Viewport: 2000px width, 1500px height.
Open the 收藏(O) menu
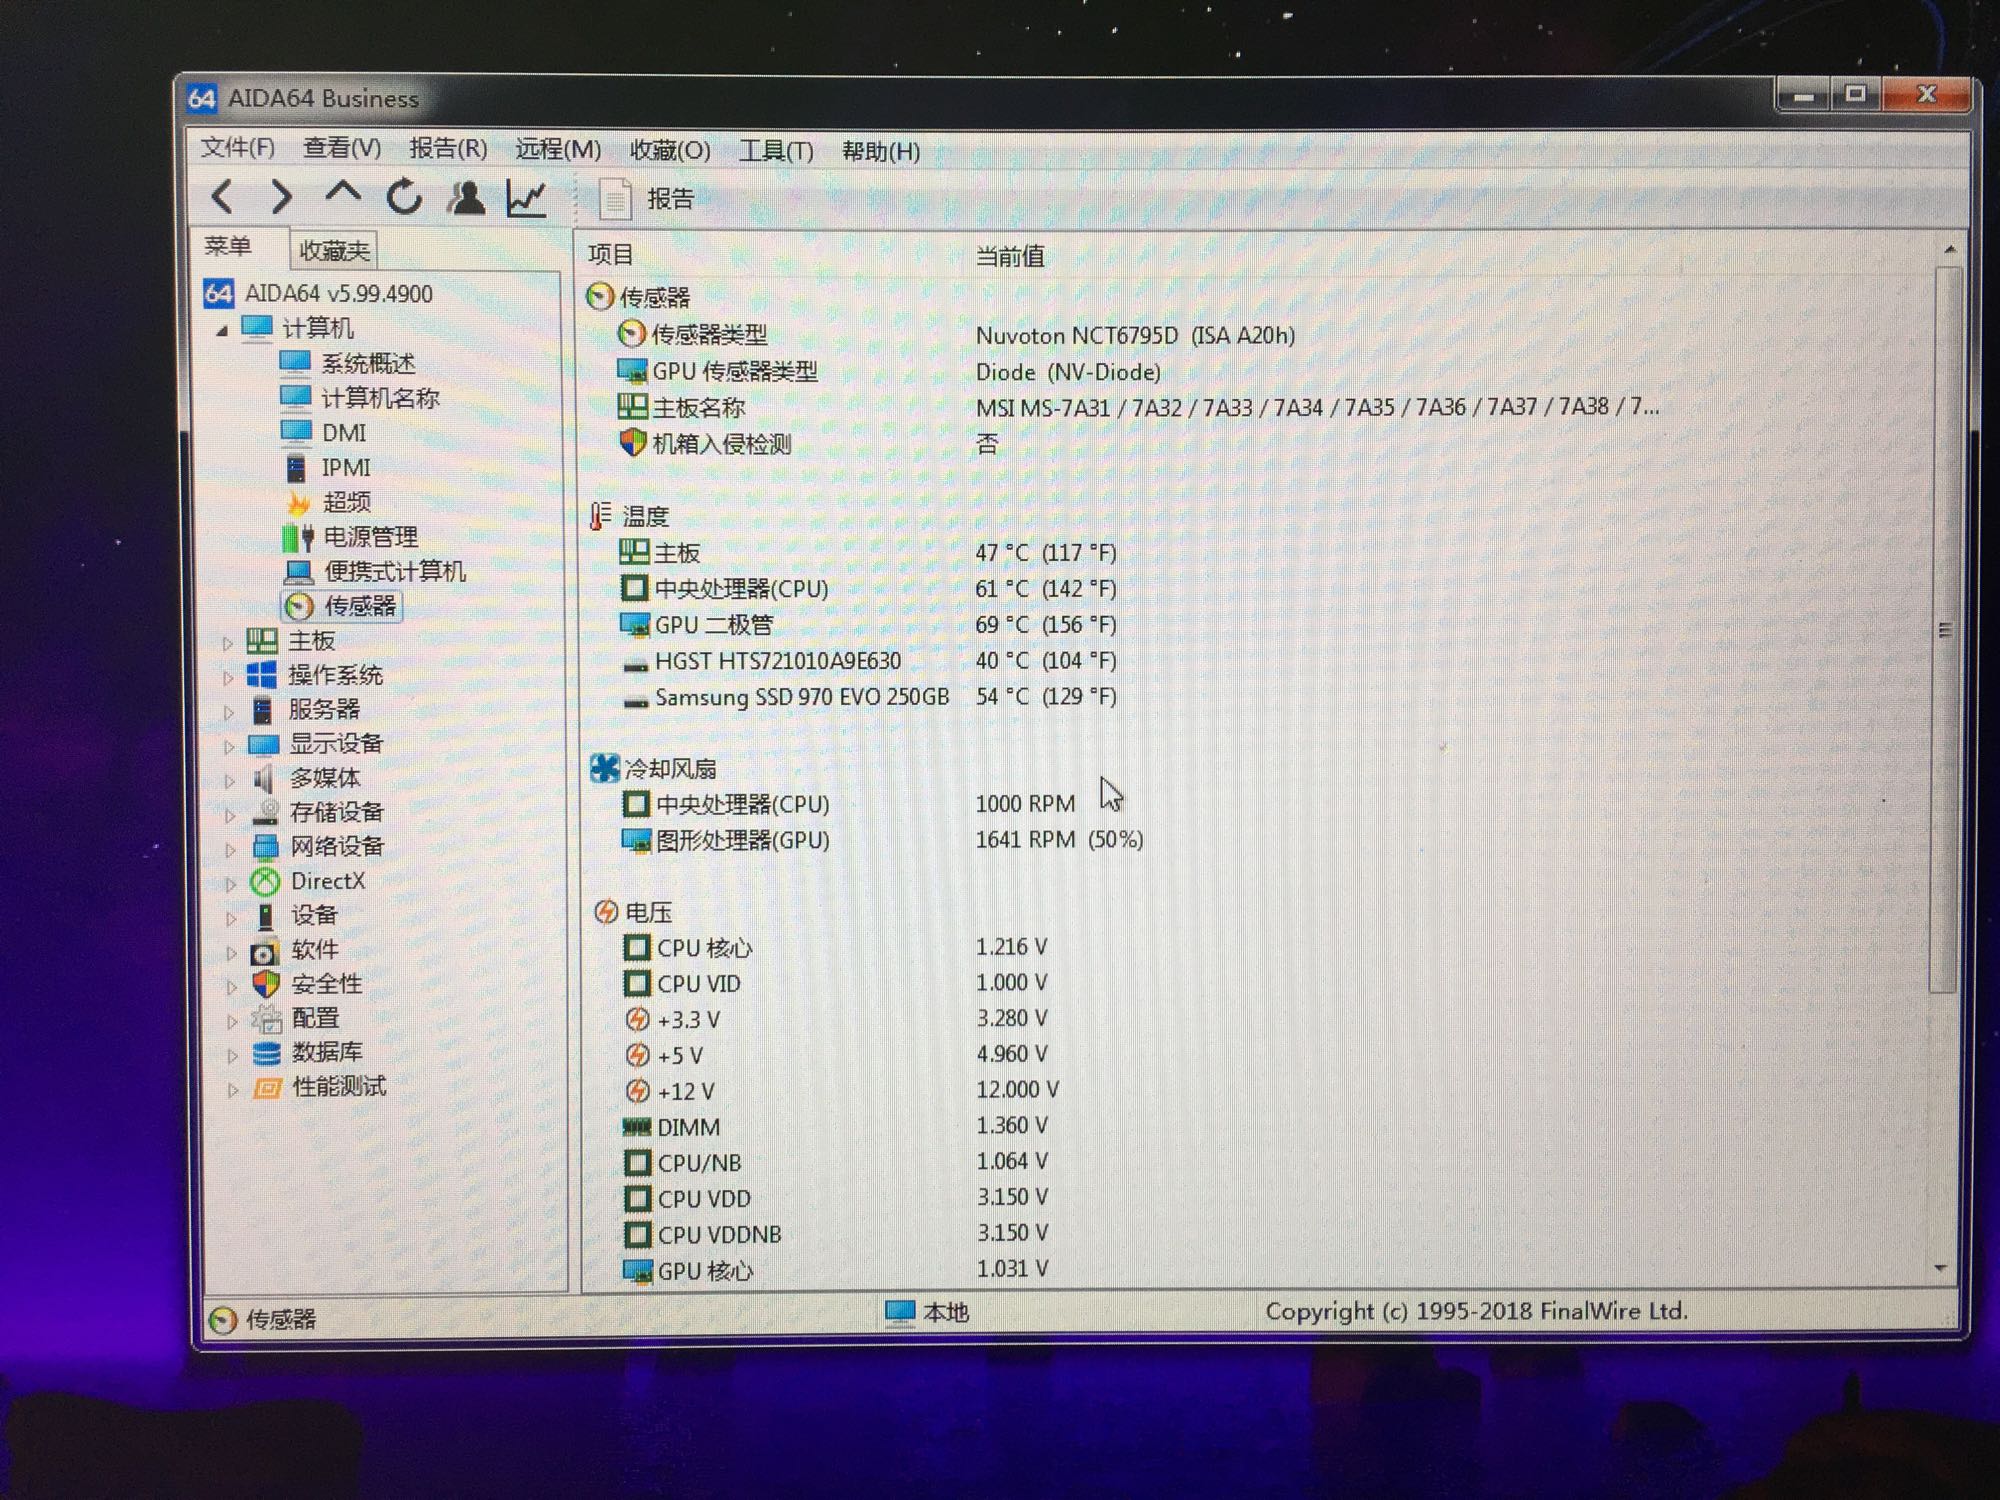670,151
